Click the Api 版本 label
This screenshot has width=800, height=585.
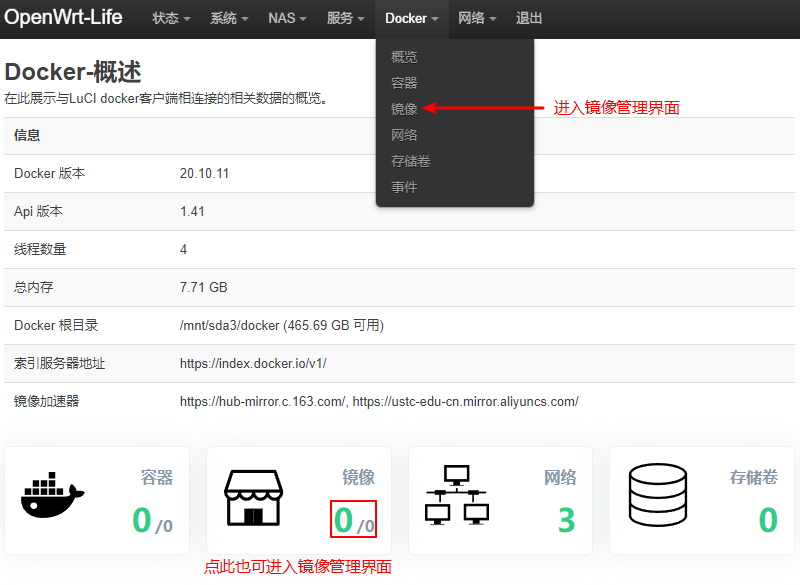(x=38, y=212)
